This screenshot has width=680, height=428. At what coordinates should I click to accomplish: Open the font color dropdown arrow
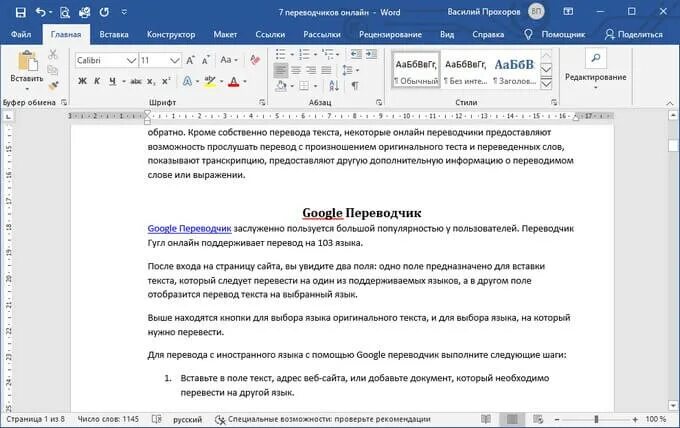click(245, 82)
